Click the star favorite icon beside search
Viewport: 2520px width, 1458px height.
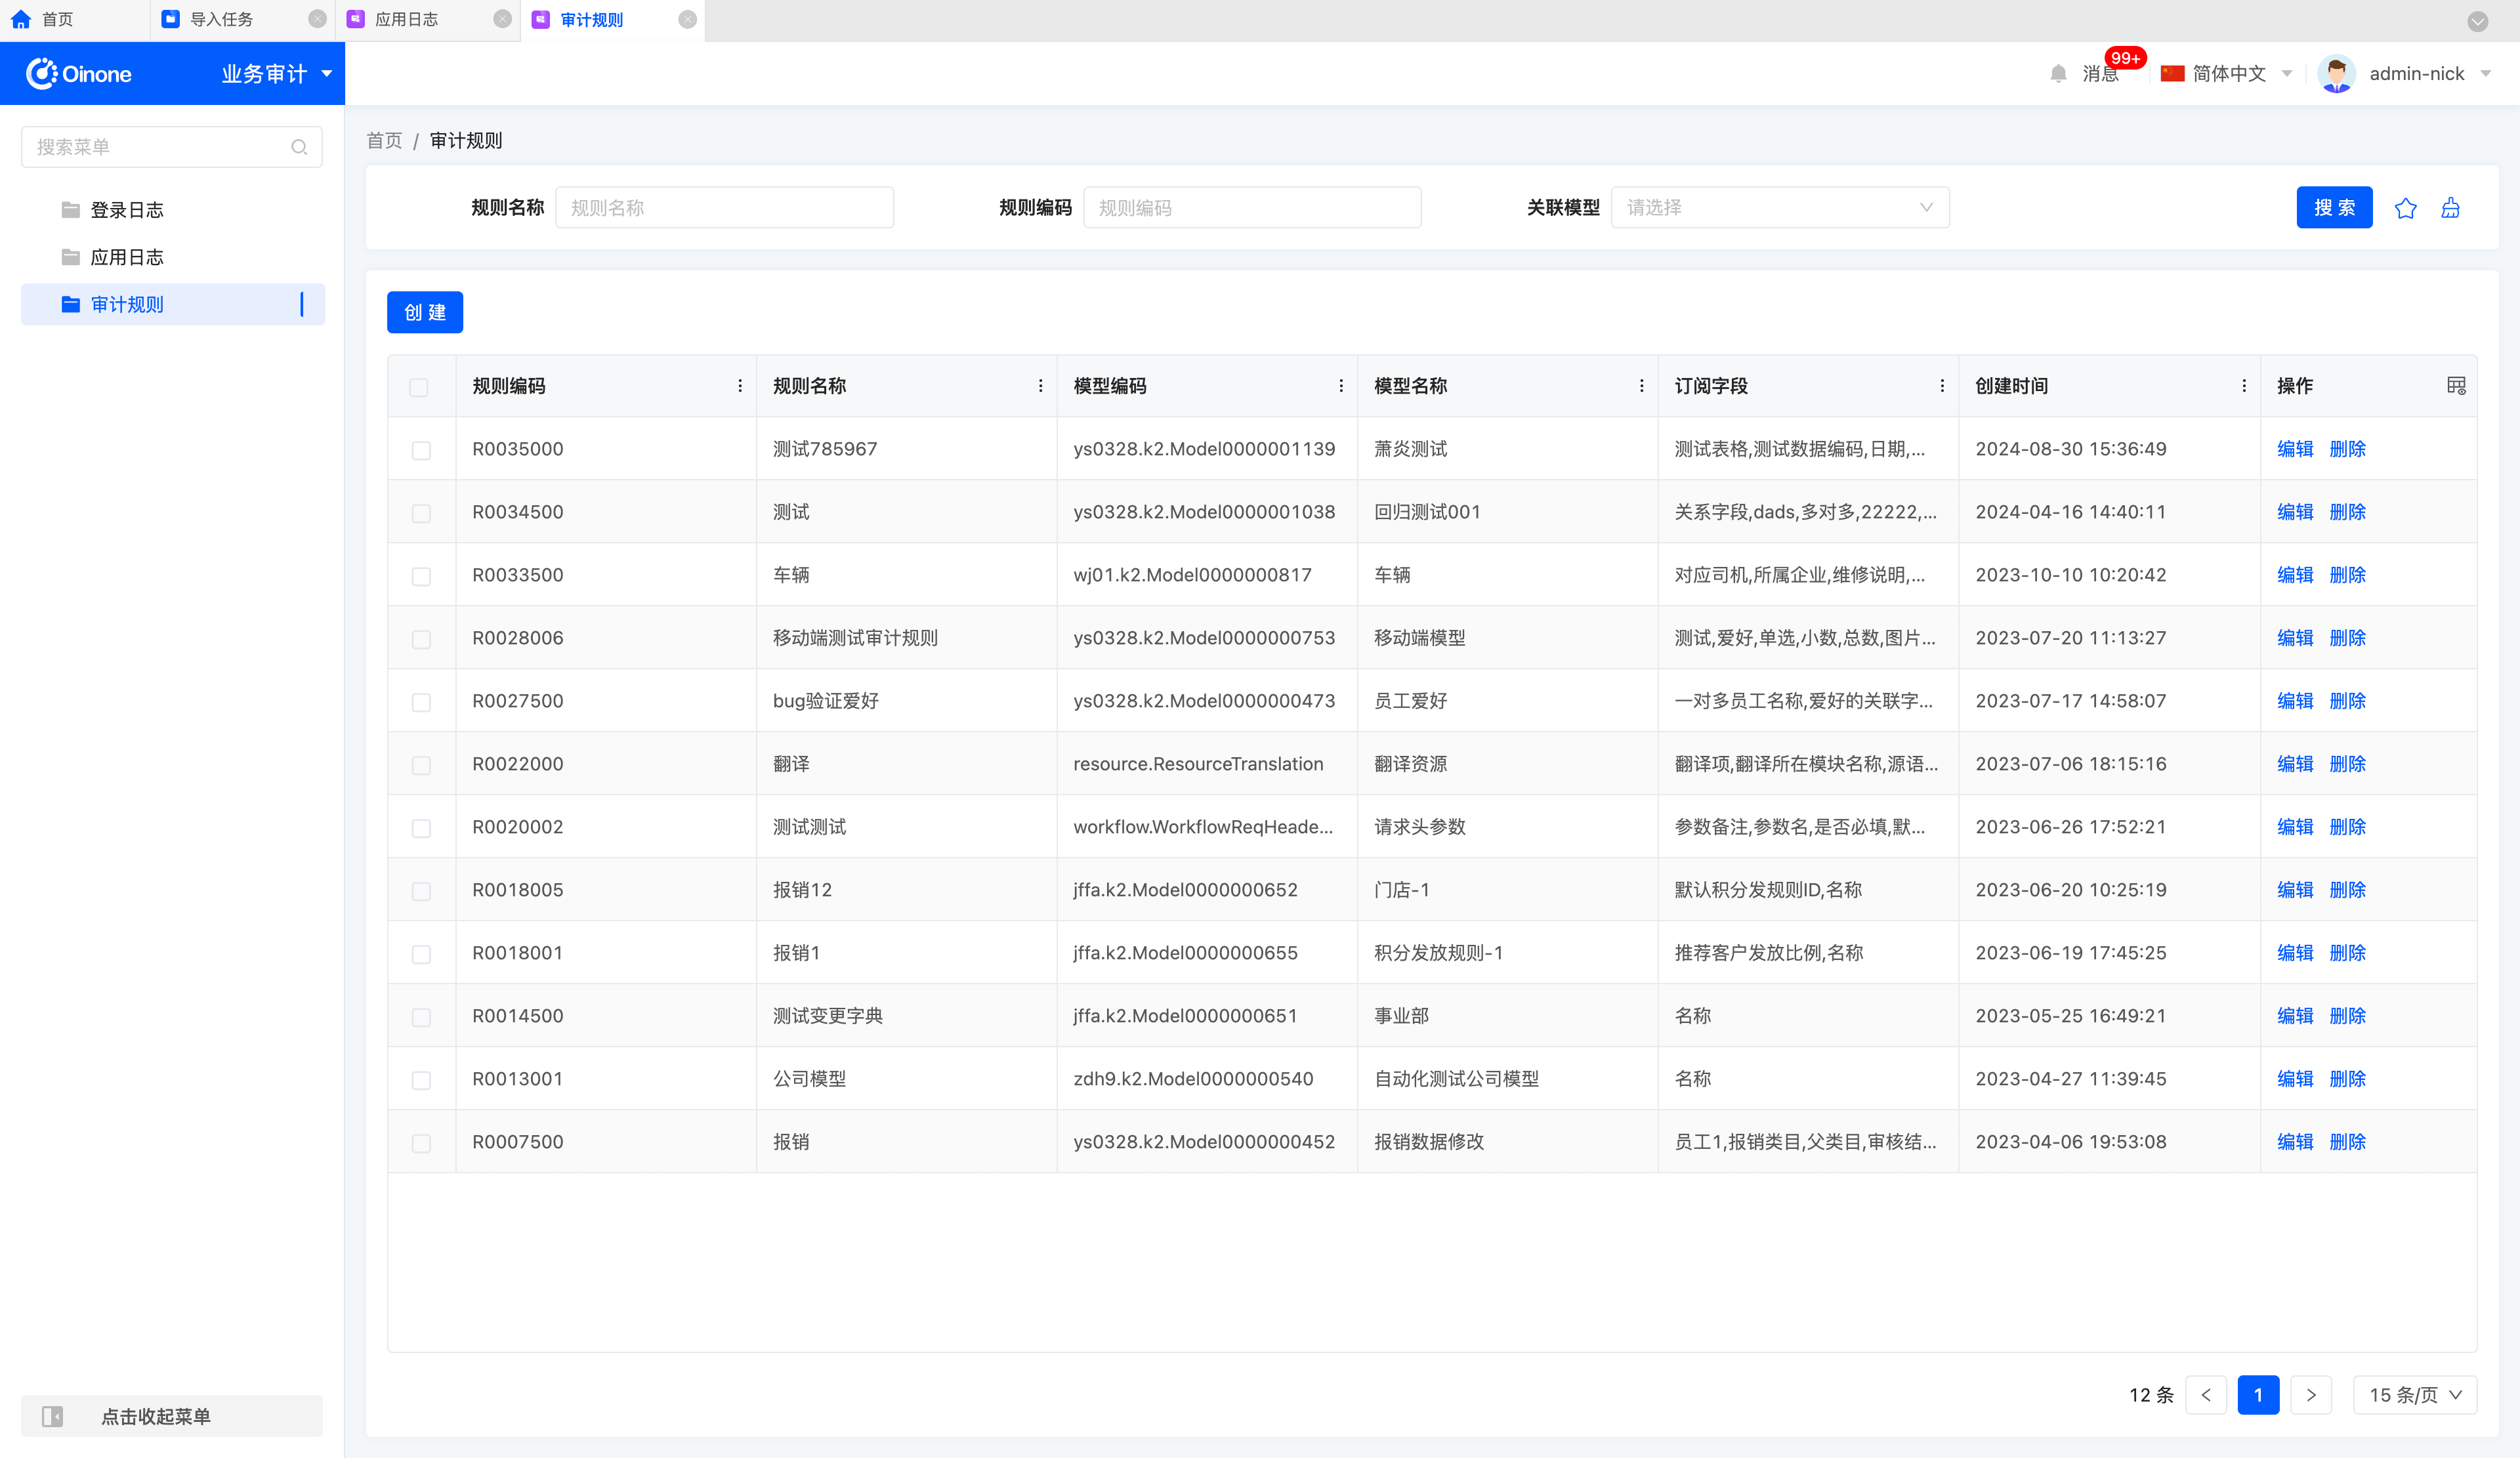click(x=2406, y=207)
